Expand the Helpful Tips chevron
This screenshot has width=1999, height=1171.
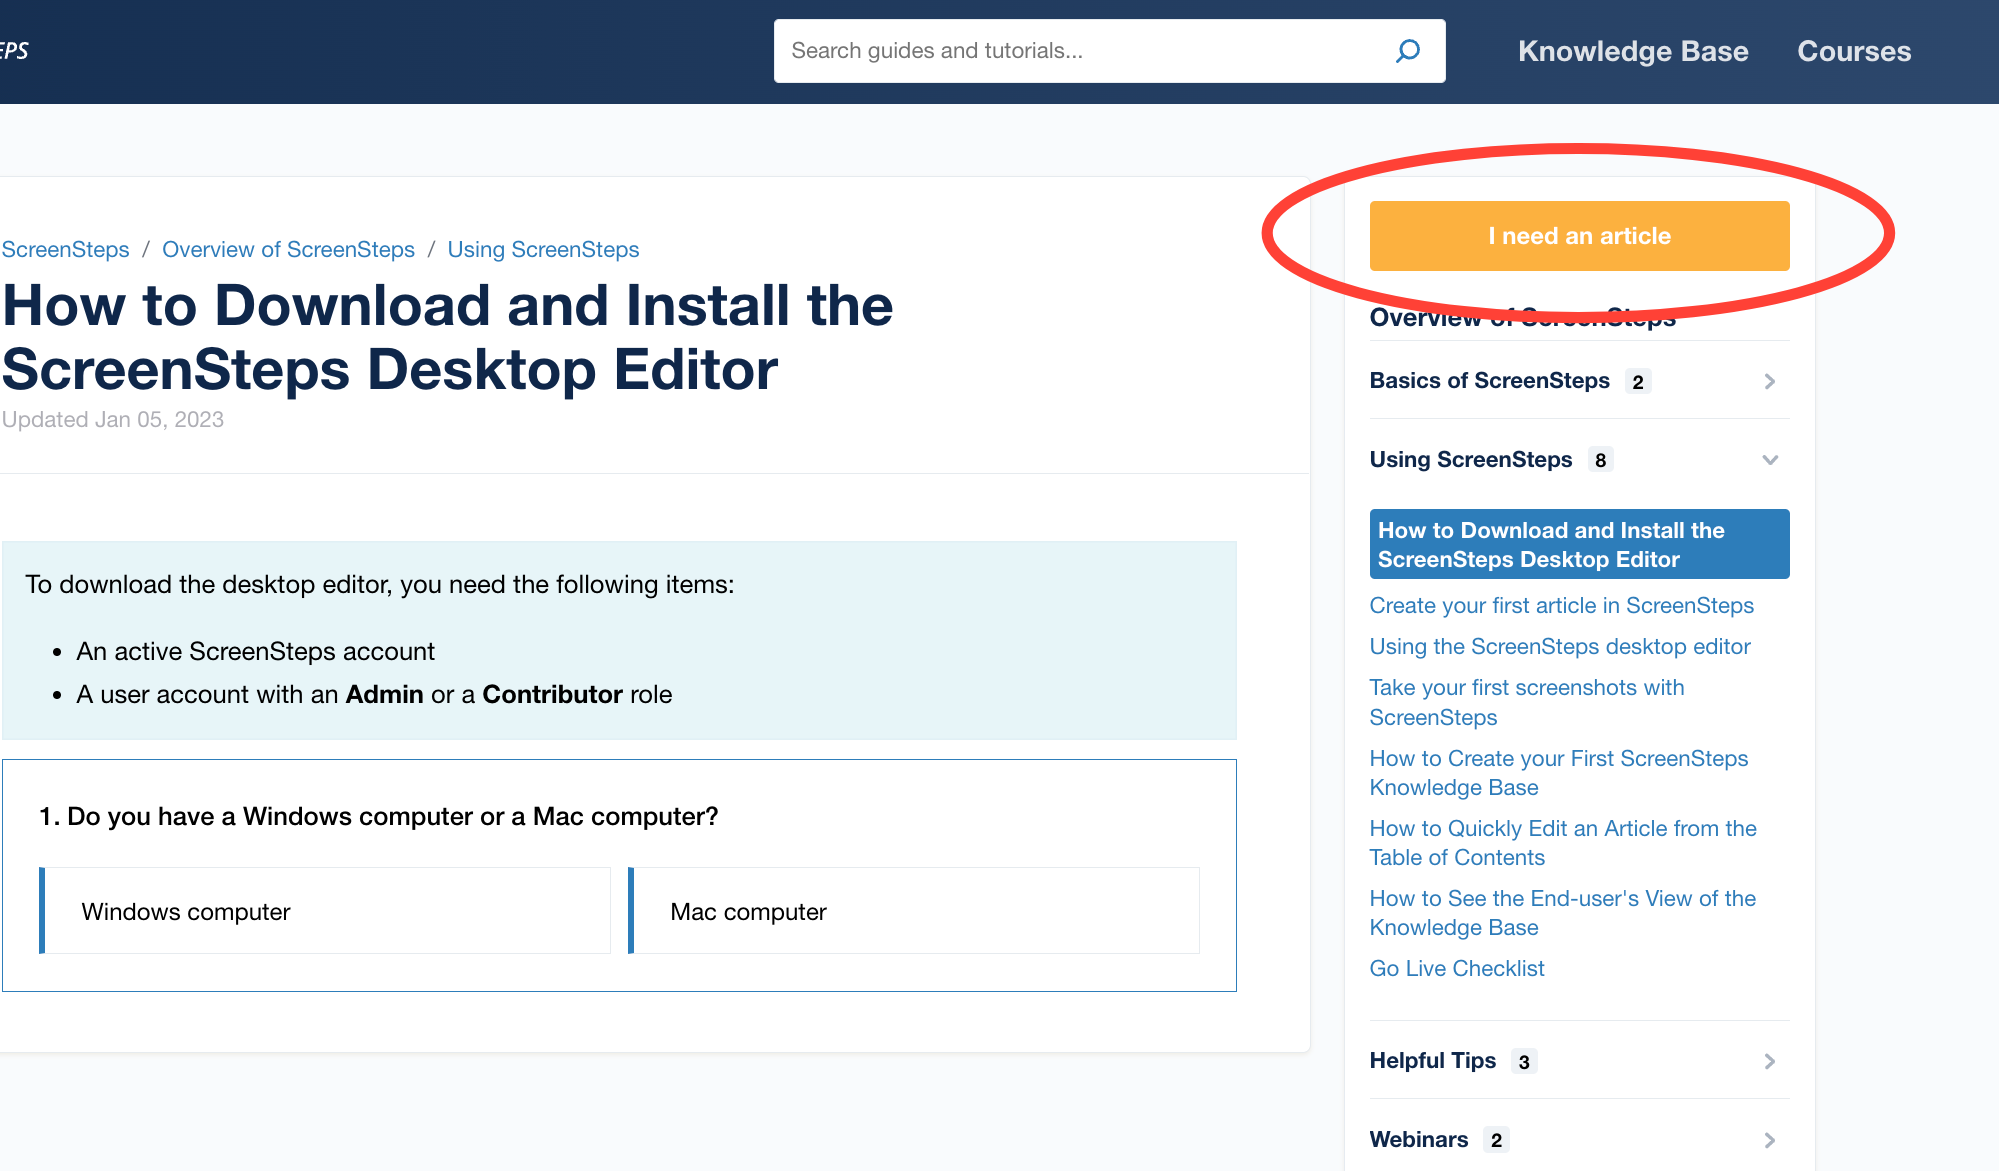pyautogui.click(x=1769, y=1061)
